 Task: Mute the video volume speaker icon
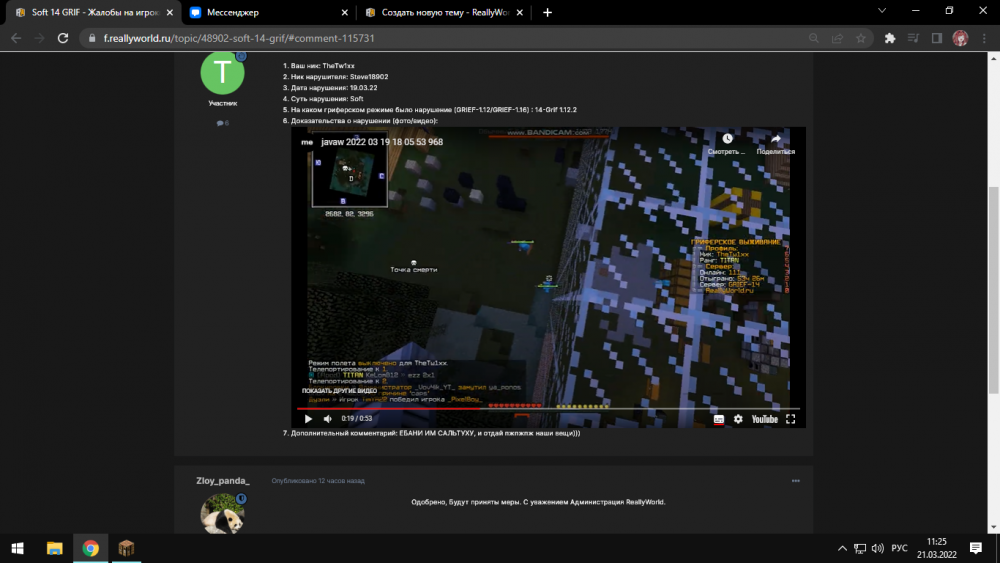click(x=327, y=419)
